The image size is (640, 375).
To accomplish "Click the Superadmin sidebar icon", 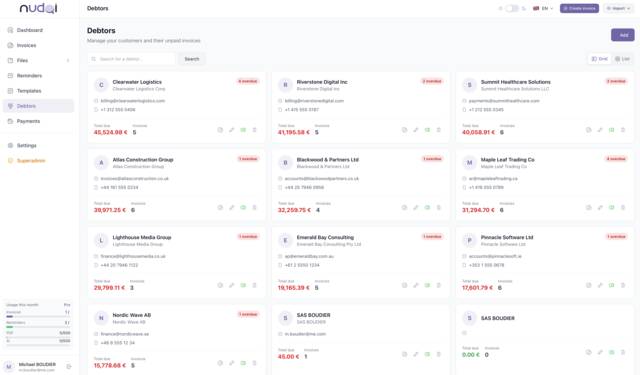I will coord(11,161).
